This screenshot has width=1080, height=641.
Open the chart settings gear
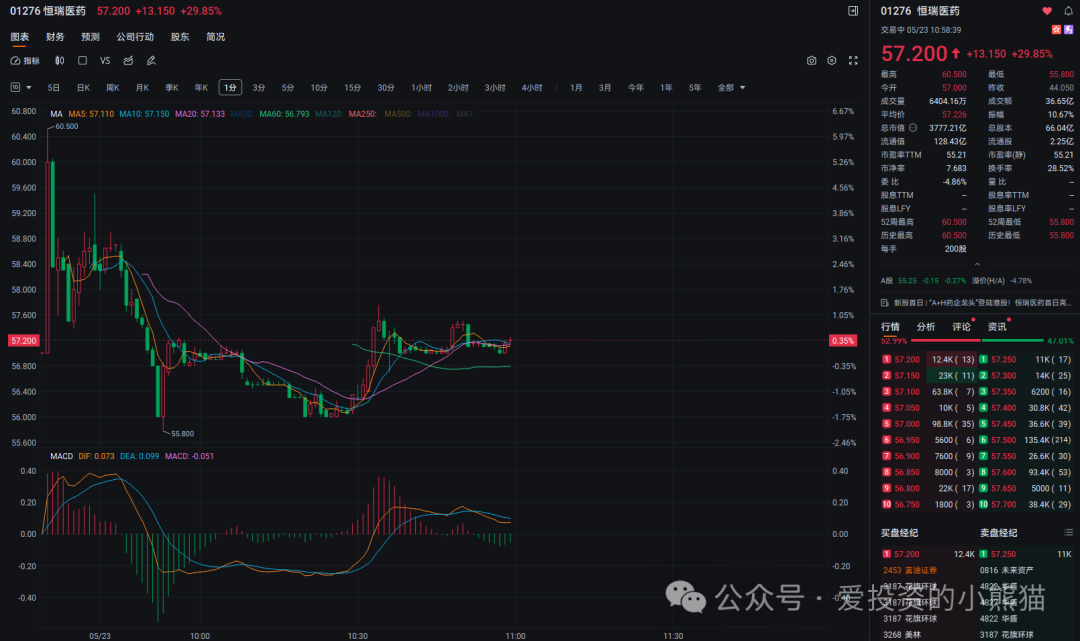(832, 61)
